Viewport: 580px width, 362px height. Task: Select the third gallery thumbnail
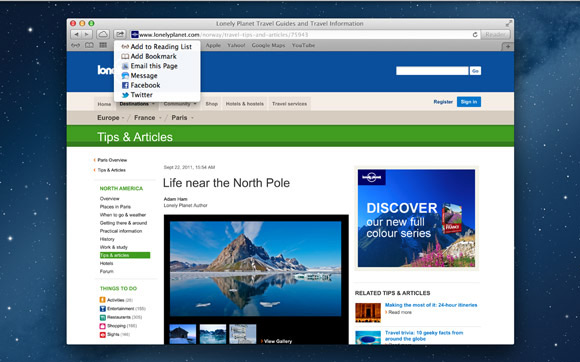(x=243, y=334)
